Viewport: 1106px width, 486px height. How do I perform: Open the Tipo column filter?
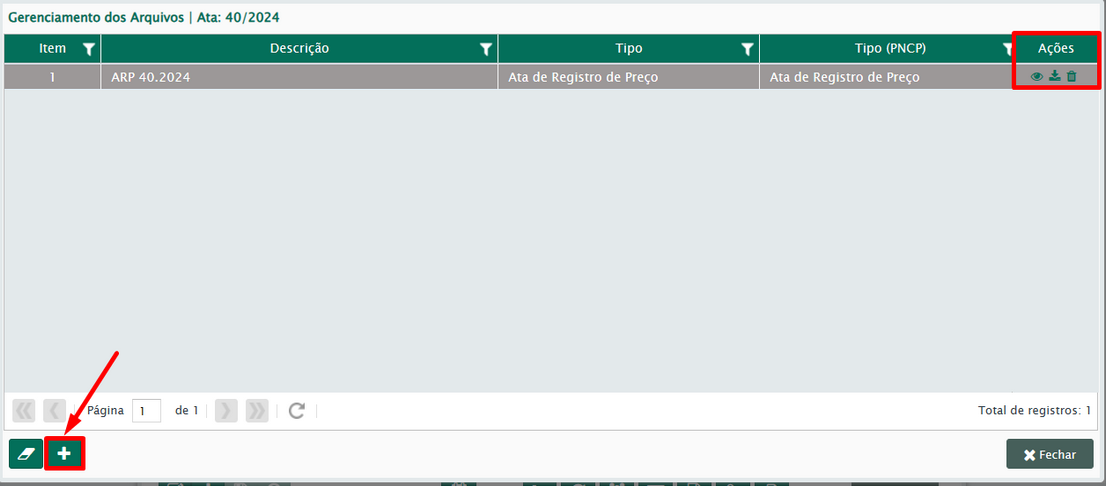pos(746,49)
